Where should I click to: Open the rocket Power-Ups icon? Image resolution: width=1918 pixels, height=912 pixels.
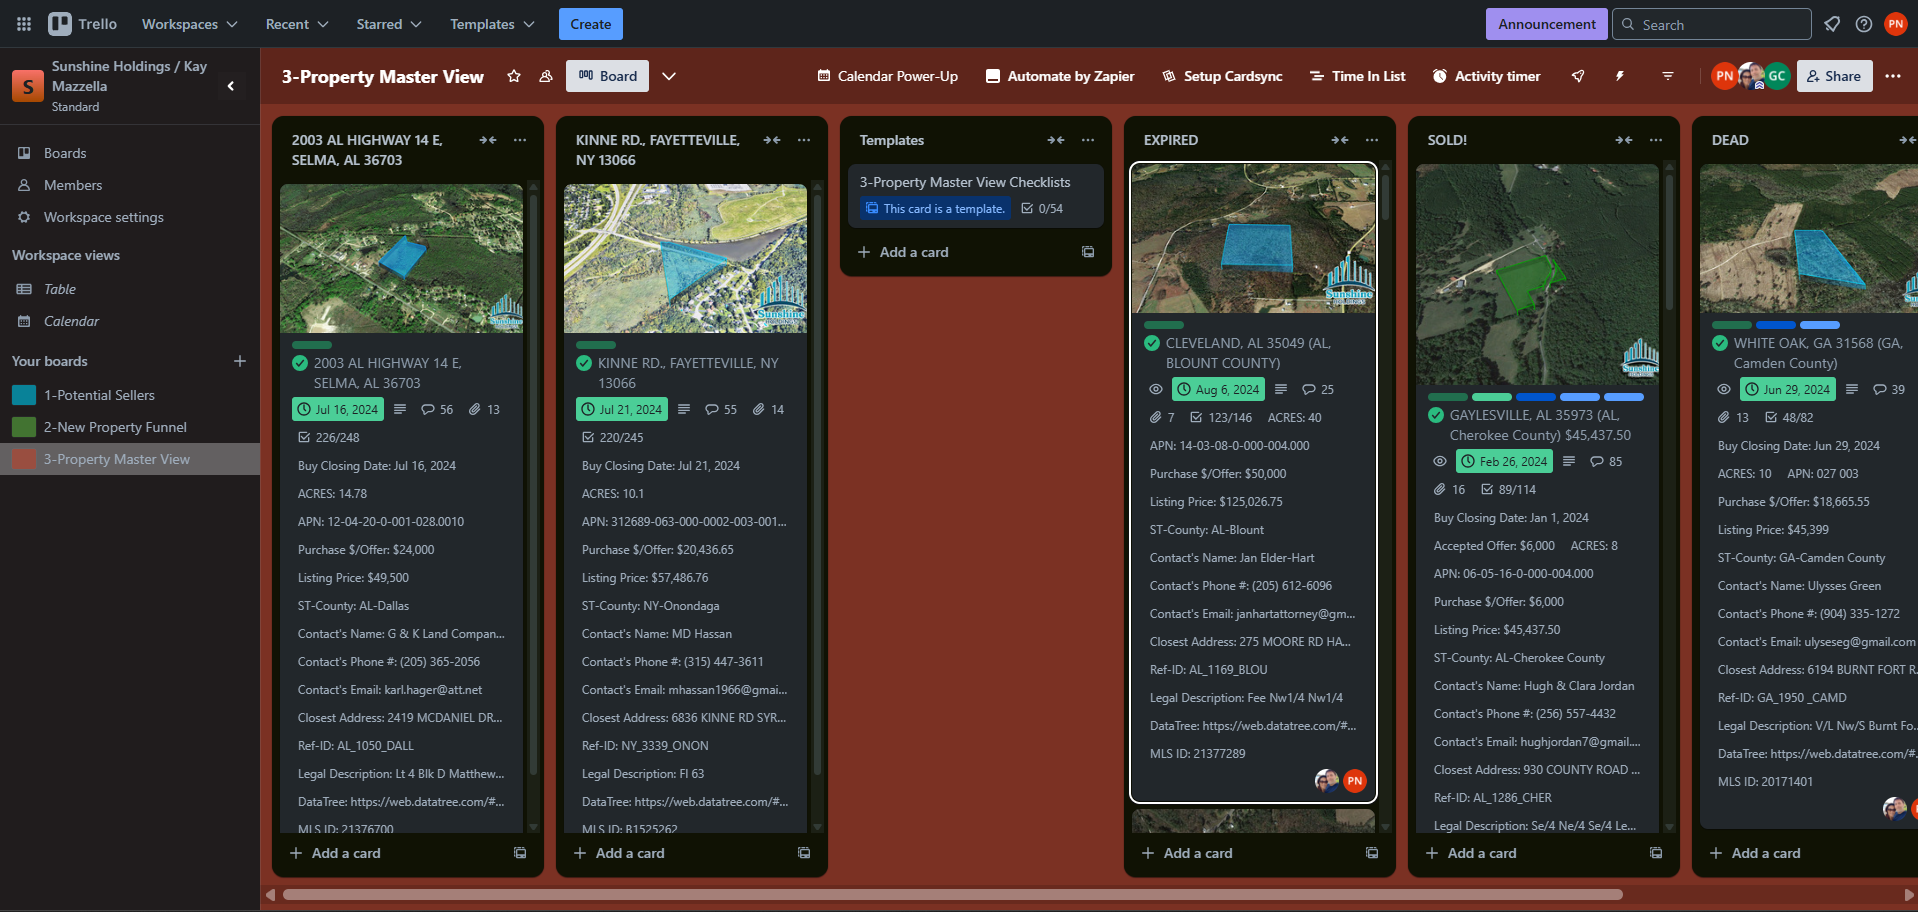coord(1578,76)
